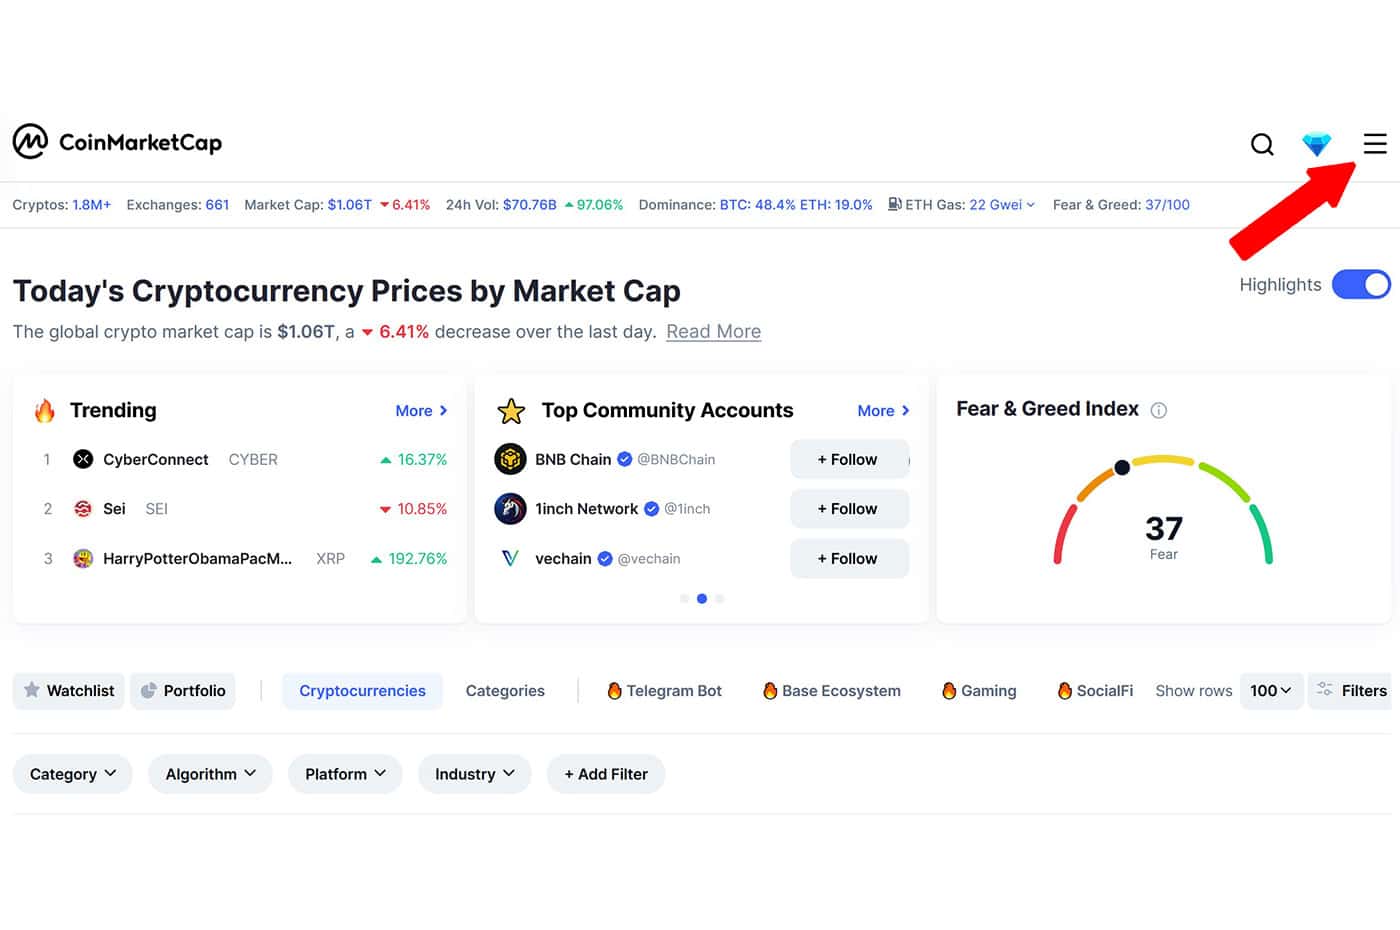This screenshot has height=930, width=1400.
Task: Open the hamburger menu icon
Action: [x=1375, y=144]
